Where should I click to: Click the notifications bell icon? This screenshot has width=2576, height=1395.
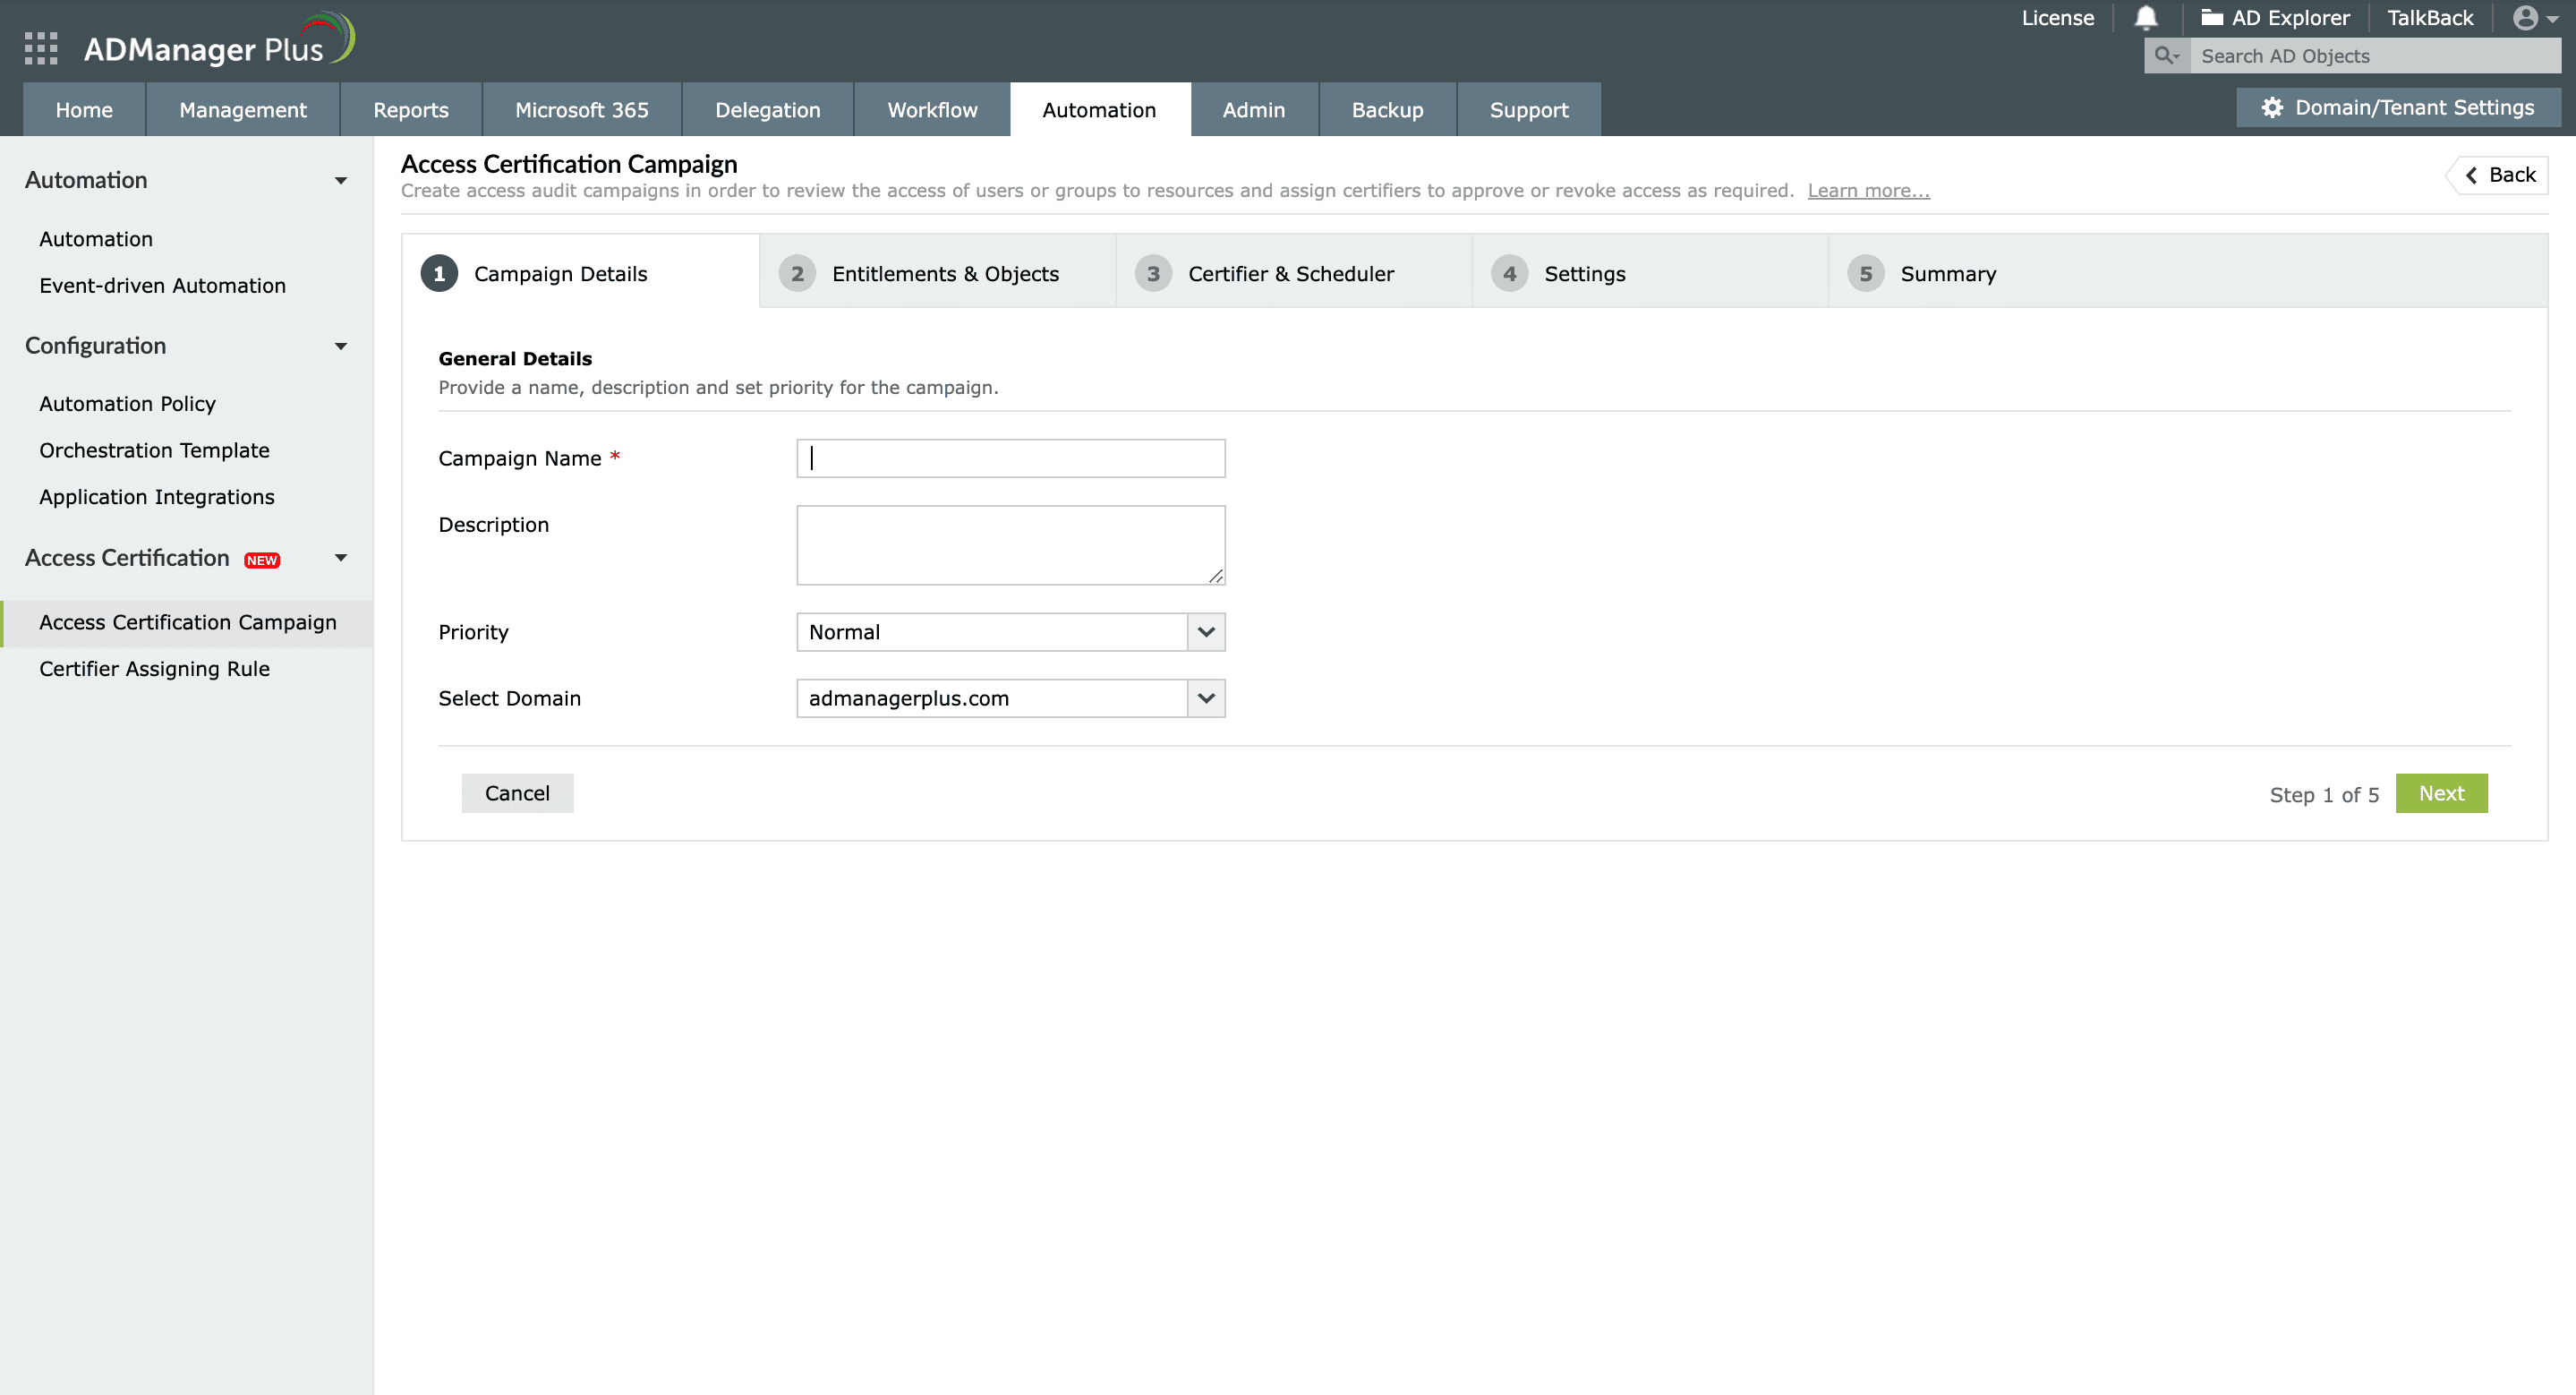click(2146, 18)
